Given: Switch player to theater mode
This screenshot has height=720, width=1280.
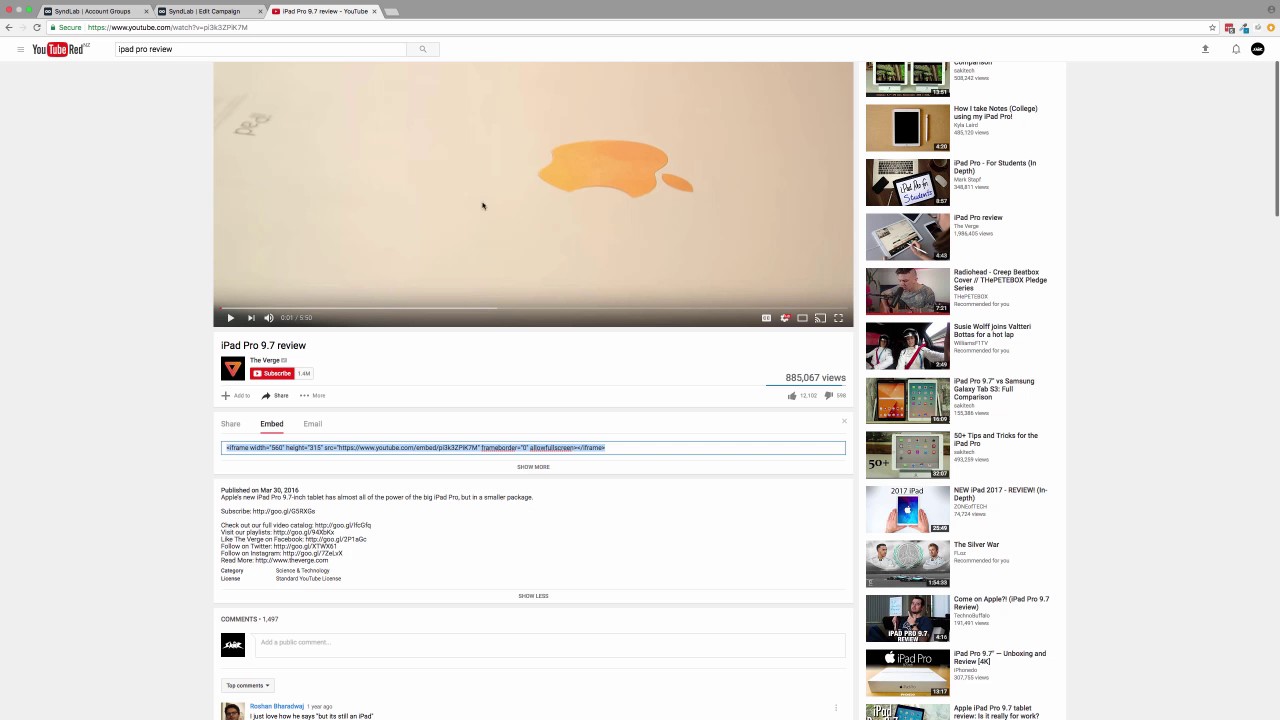Looking at the screenshot, I should [x=802, y=318].
